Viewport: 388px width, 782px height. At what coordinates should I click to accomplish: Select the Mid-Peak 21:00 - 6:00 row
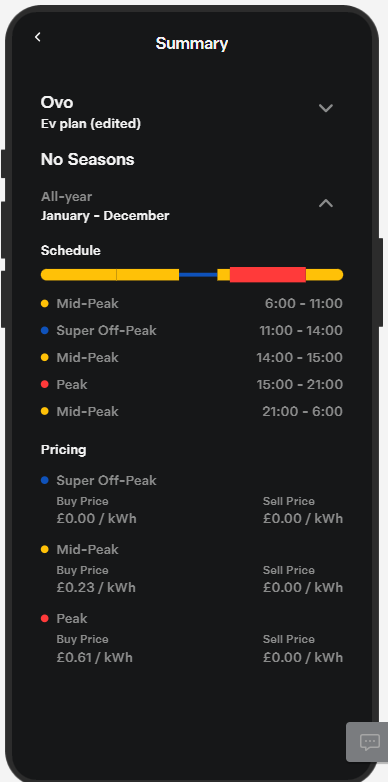point(192,411)
